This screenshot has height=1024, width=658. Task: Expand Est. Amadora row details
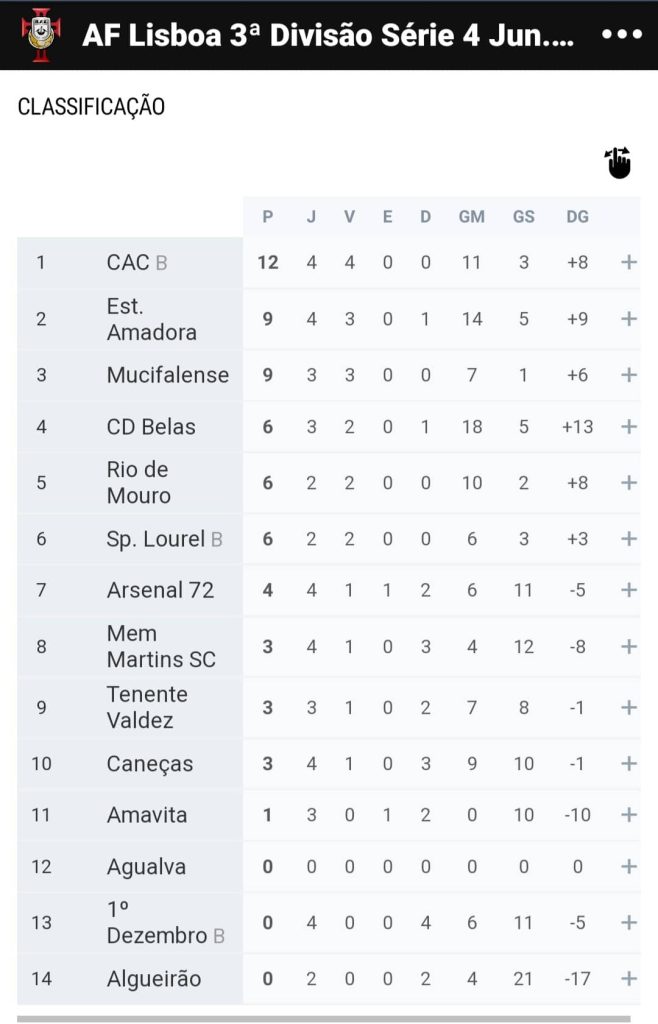629,319
